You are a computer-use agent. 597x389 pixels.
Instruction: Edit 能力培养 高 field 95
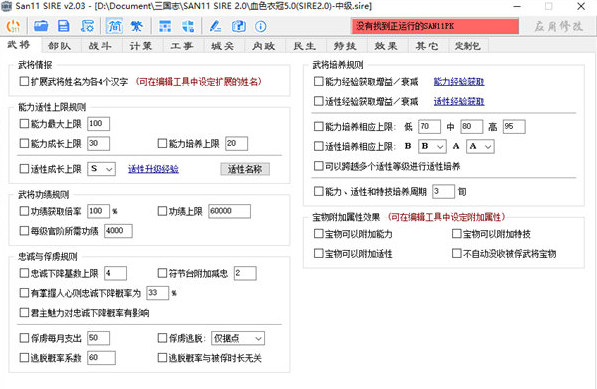point(514,127)
